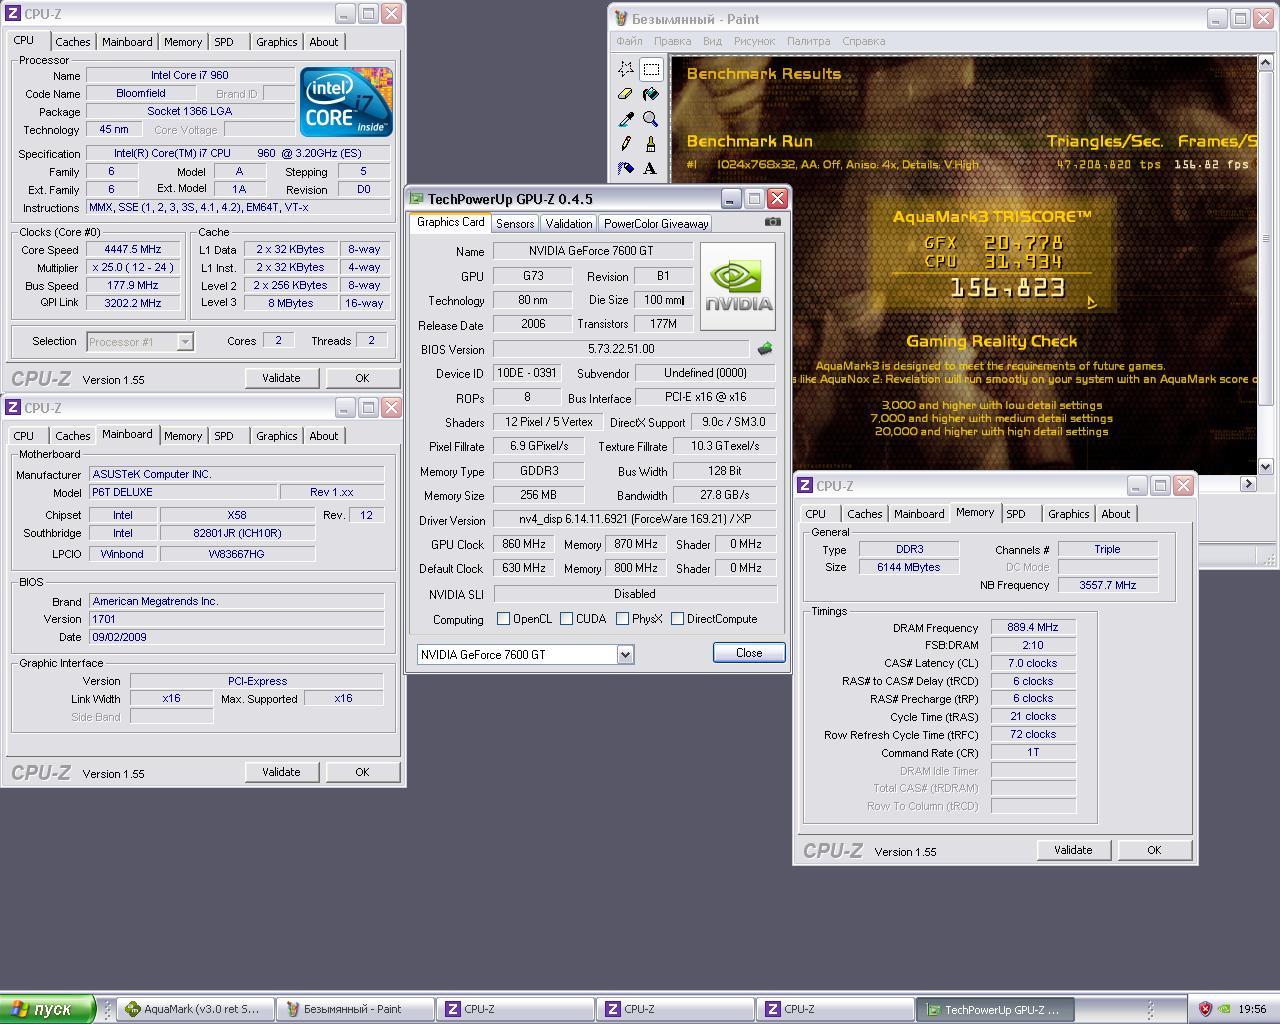Click the red shield tray icon
This screenshot has width=1280, height=1024.
pos(1205,1009)
